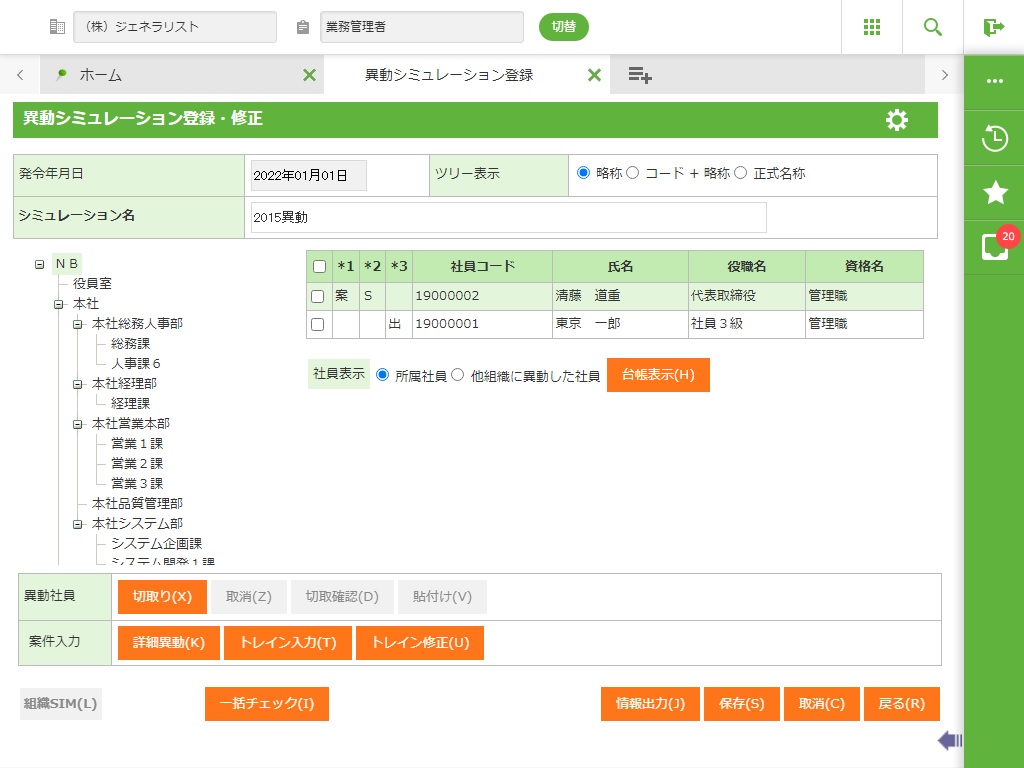
Task: Switch to the ホーム tab
Action: (x=100, y=75)
